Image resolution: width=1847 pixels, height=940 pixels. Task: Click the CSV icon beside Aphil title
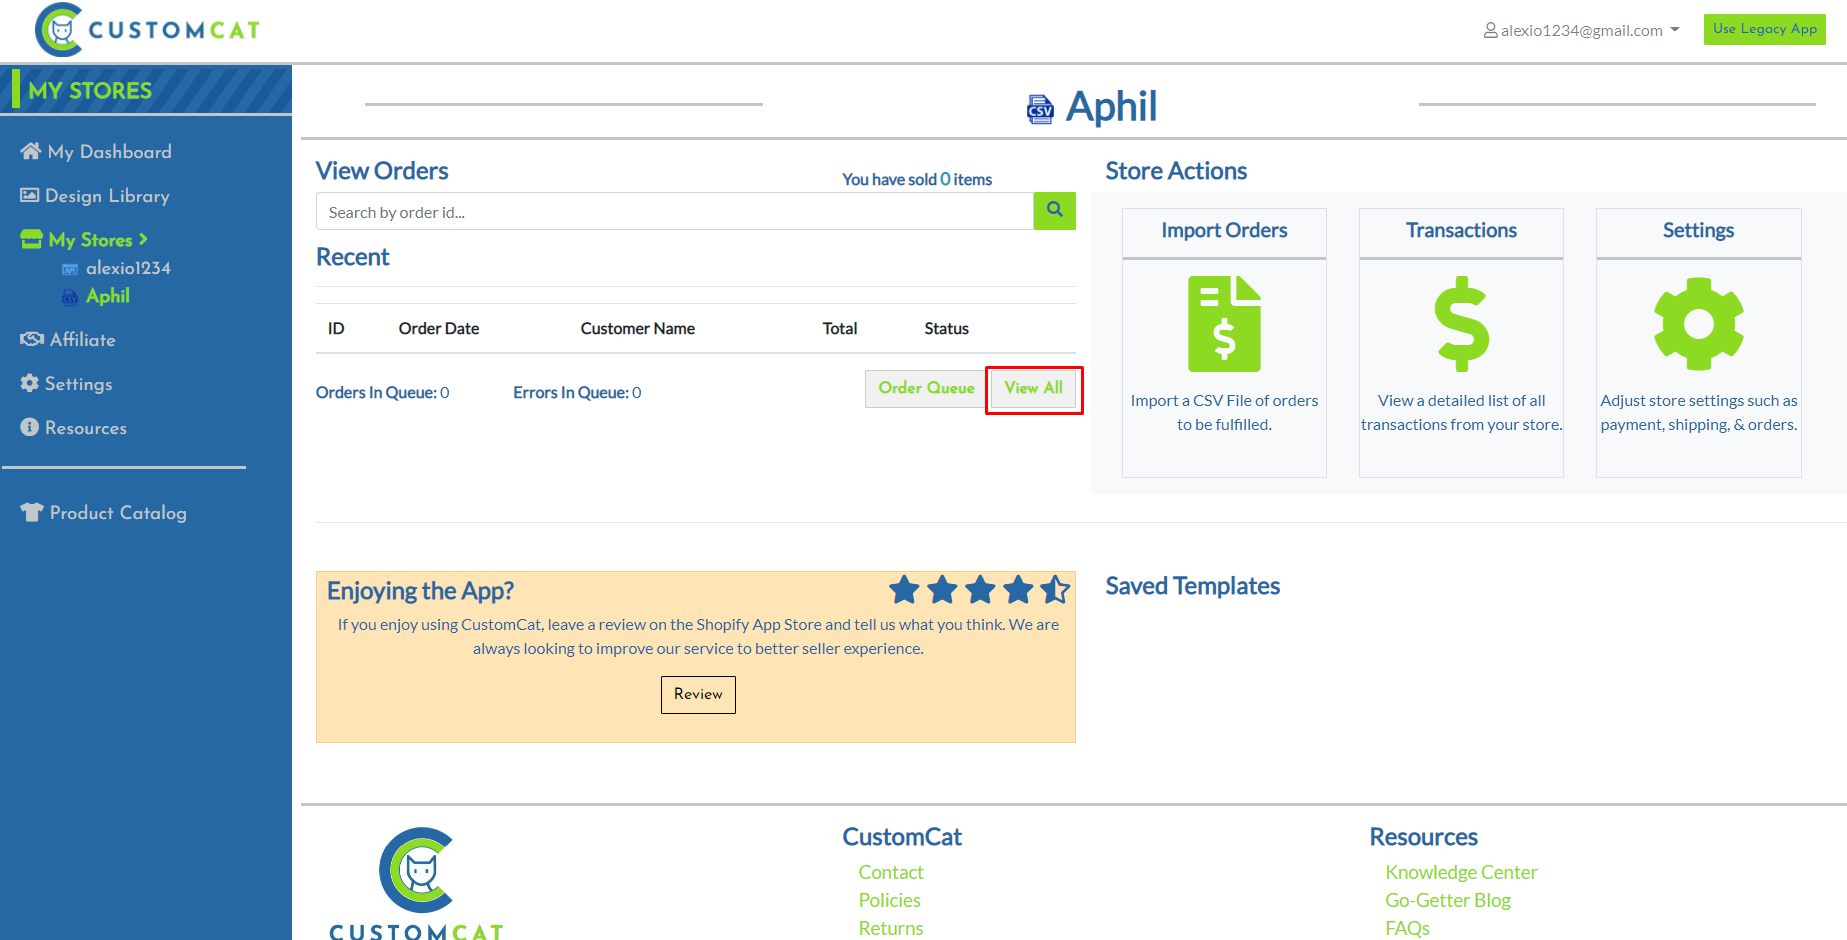[x=1040, y=108]
